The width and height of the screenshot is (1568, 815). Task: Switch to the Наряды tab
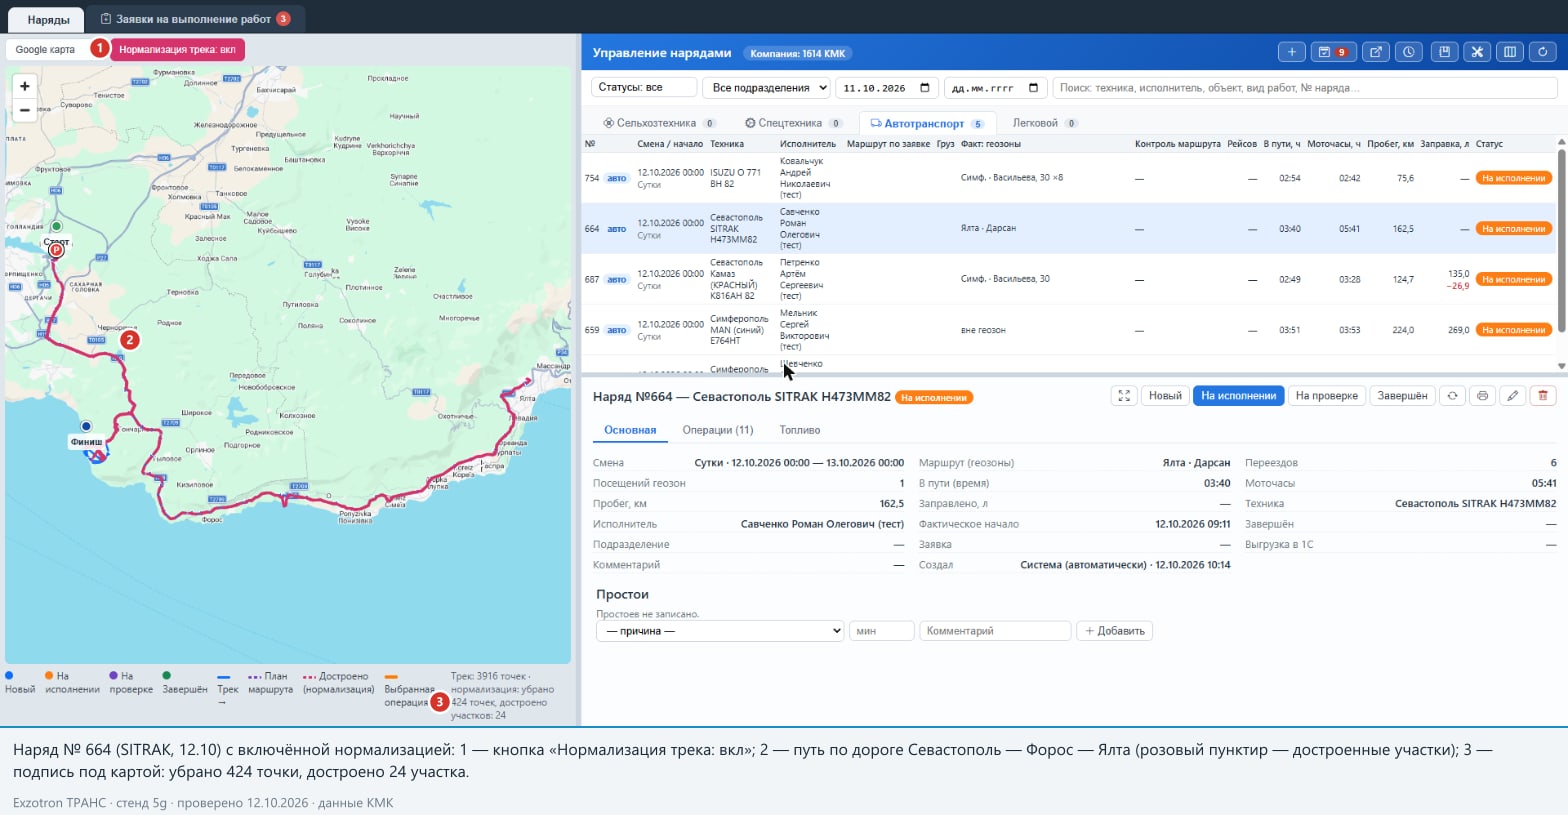tap(48, 19)
